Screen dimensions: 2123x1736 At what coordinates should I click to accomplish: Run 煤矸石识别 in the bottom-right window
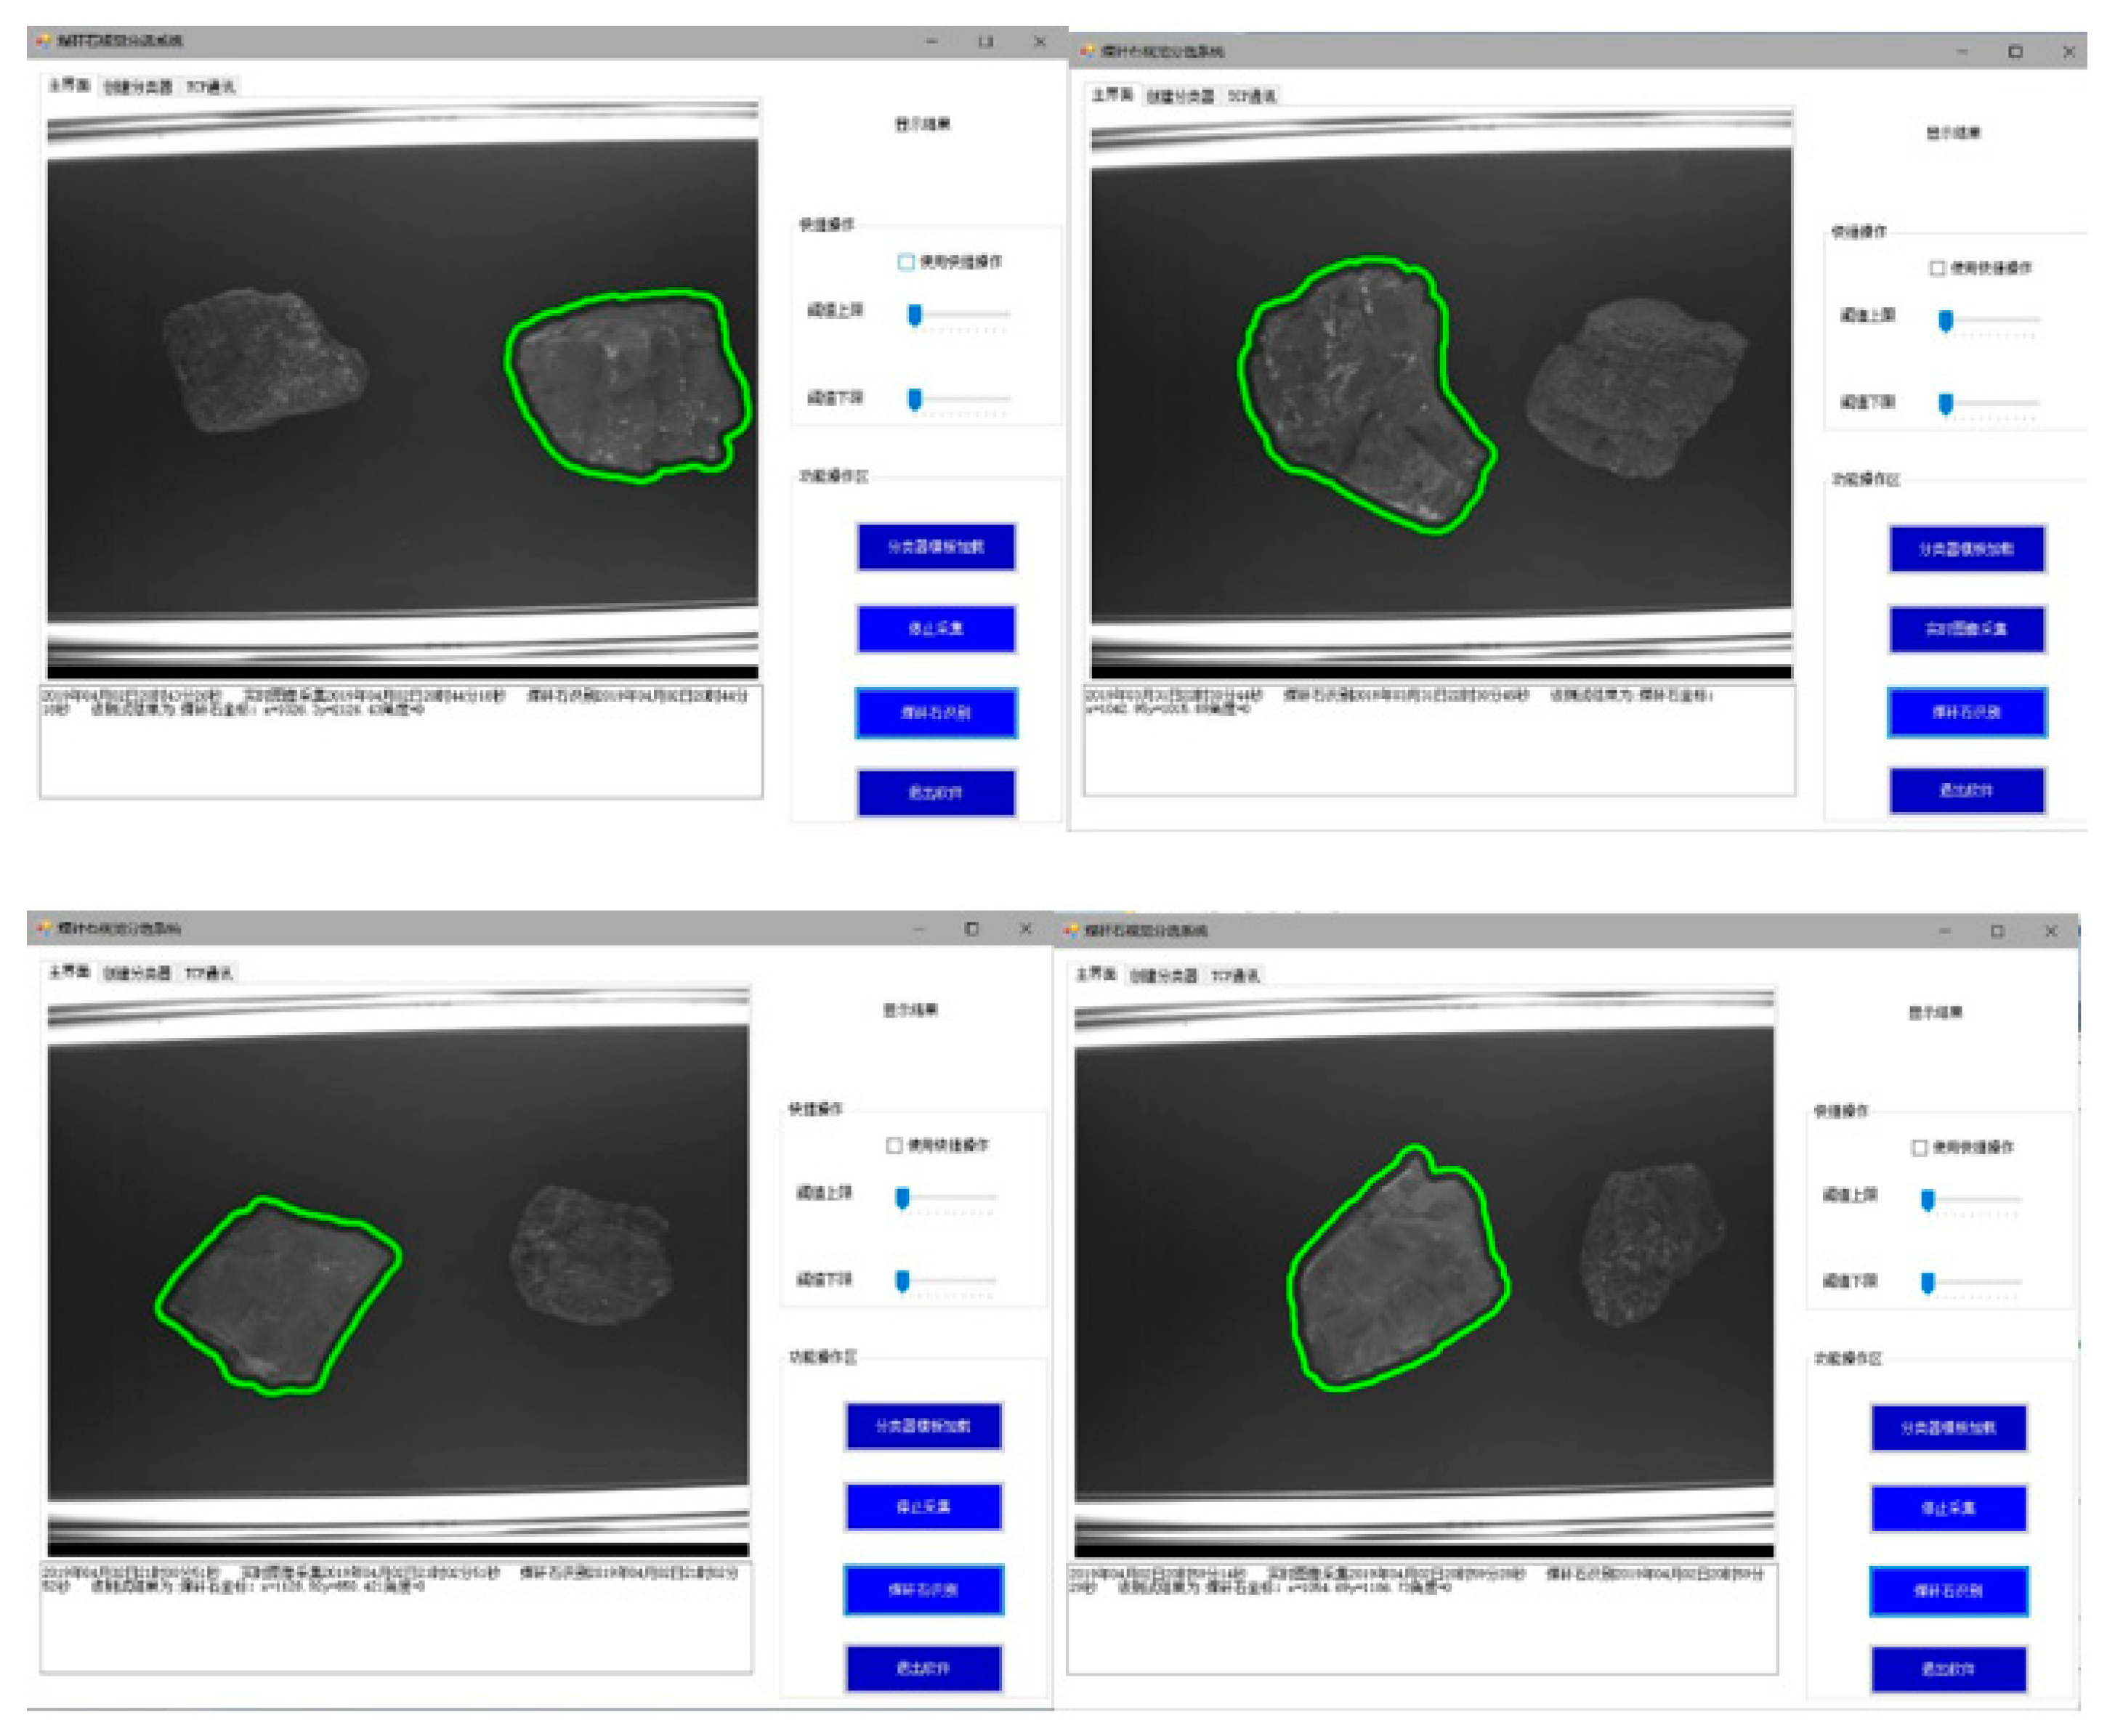1949,1591
